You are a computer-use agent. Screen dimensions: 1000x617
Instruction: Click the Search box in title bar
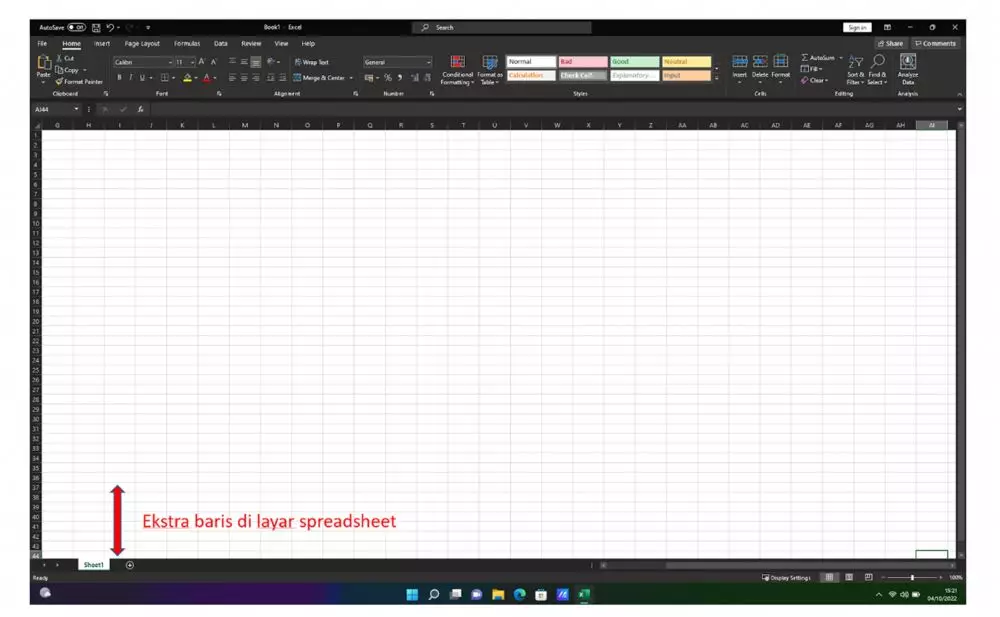click(501, 27)
